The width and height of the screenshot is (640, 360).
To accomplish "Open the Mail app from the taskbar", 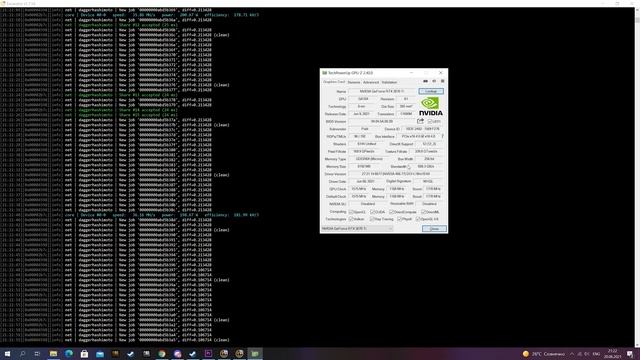I will (x=100, y=353).
